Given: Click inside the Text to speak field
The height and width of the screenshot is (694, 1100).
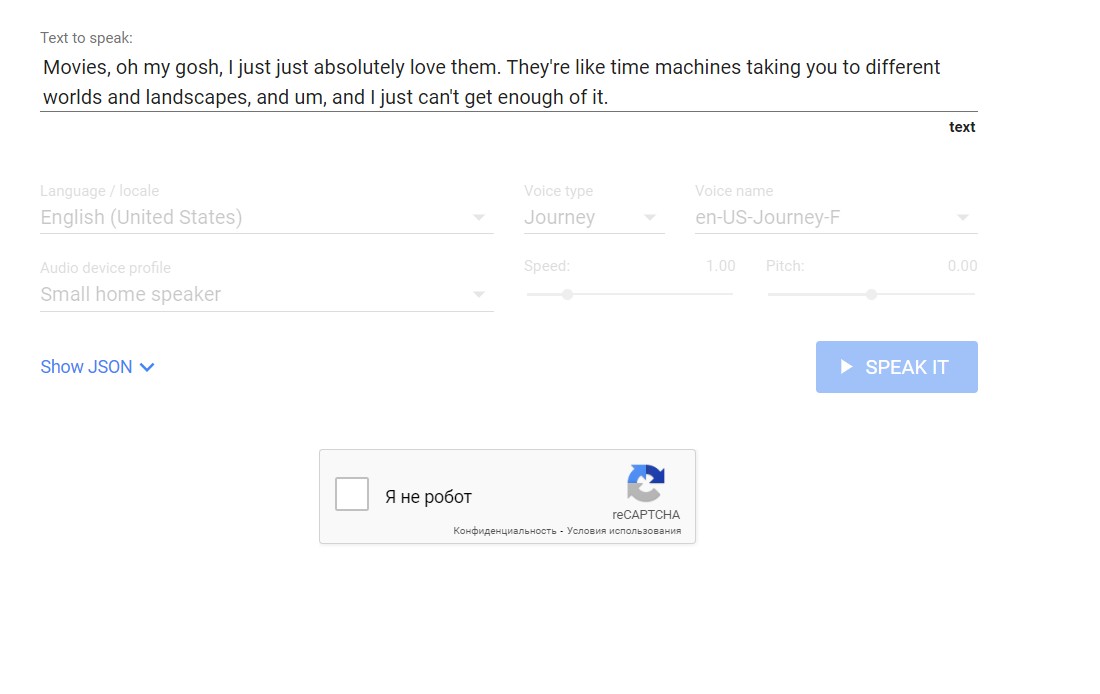Looking at the screenshot, I should 508,82.
